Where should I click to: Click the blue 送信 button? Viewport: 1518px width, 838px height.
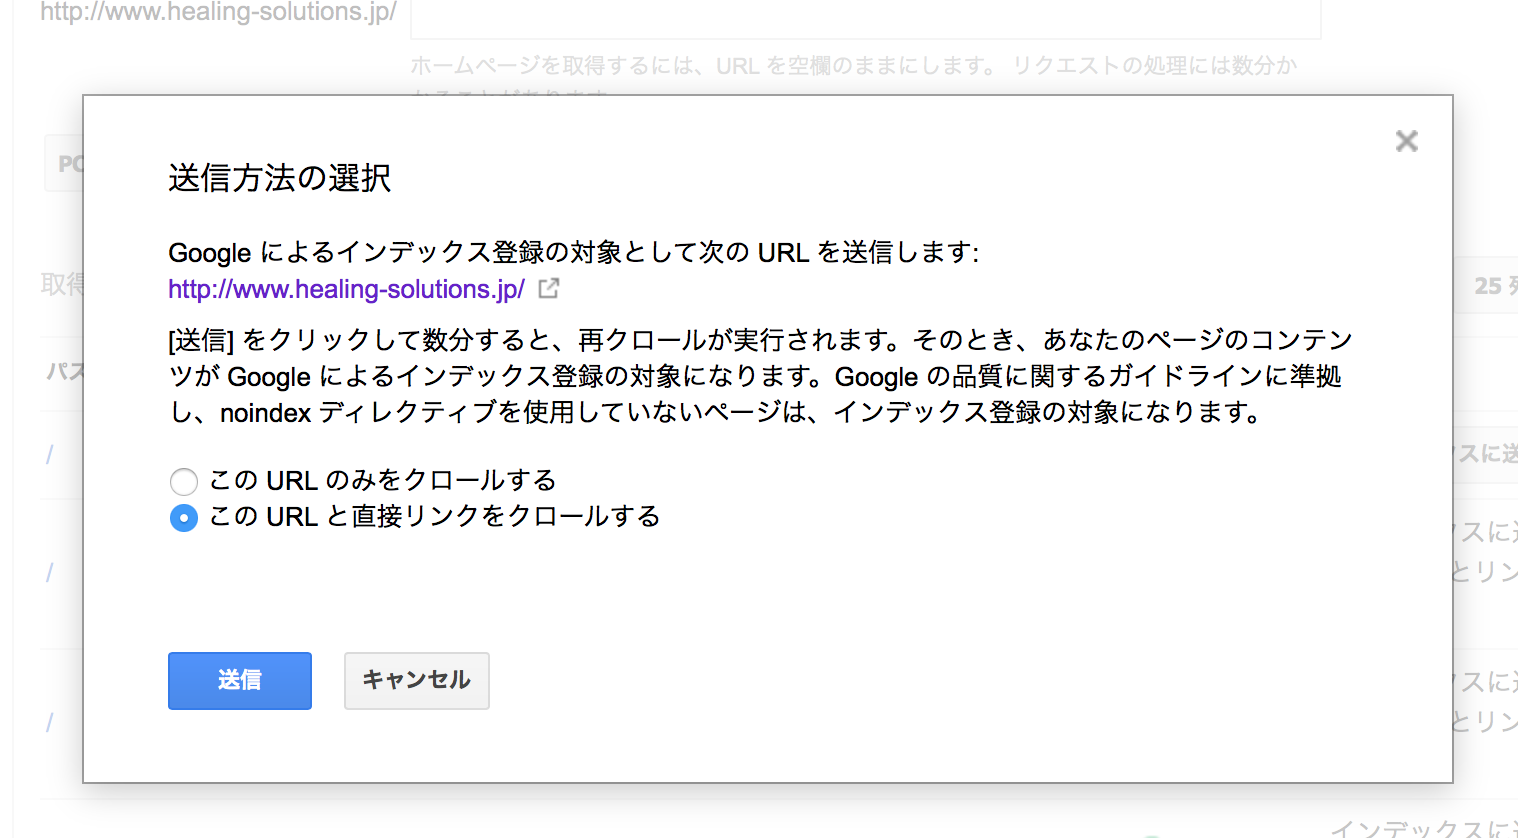point(240,681)
